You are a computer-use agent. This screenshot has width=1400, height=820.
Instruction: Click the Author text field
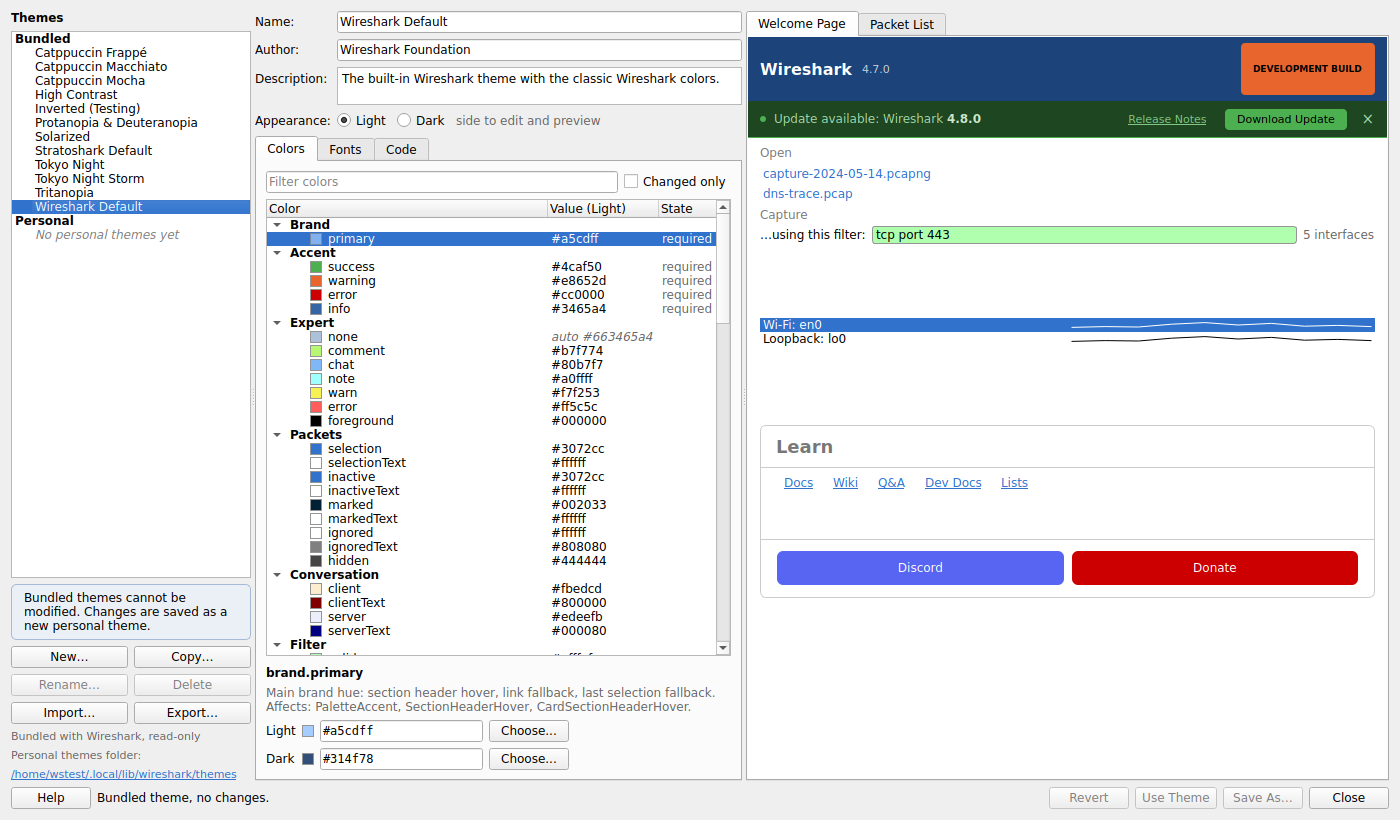[539, 50]
